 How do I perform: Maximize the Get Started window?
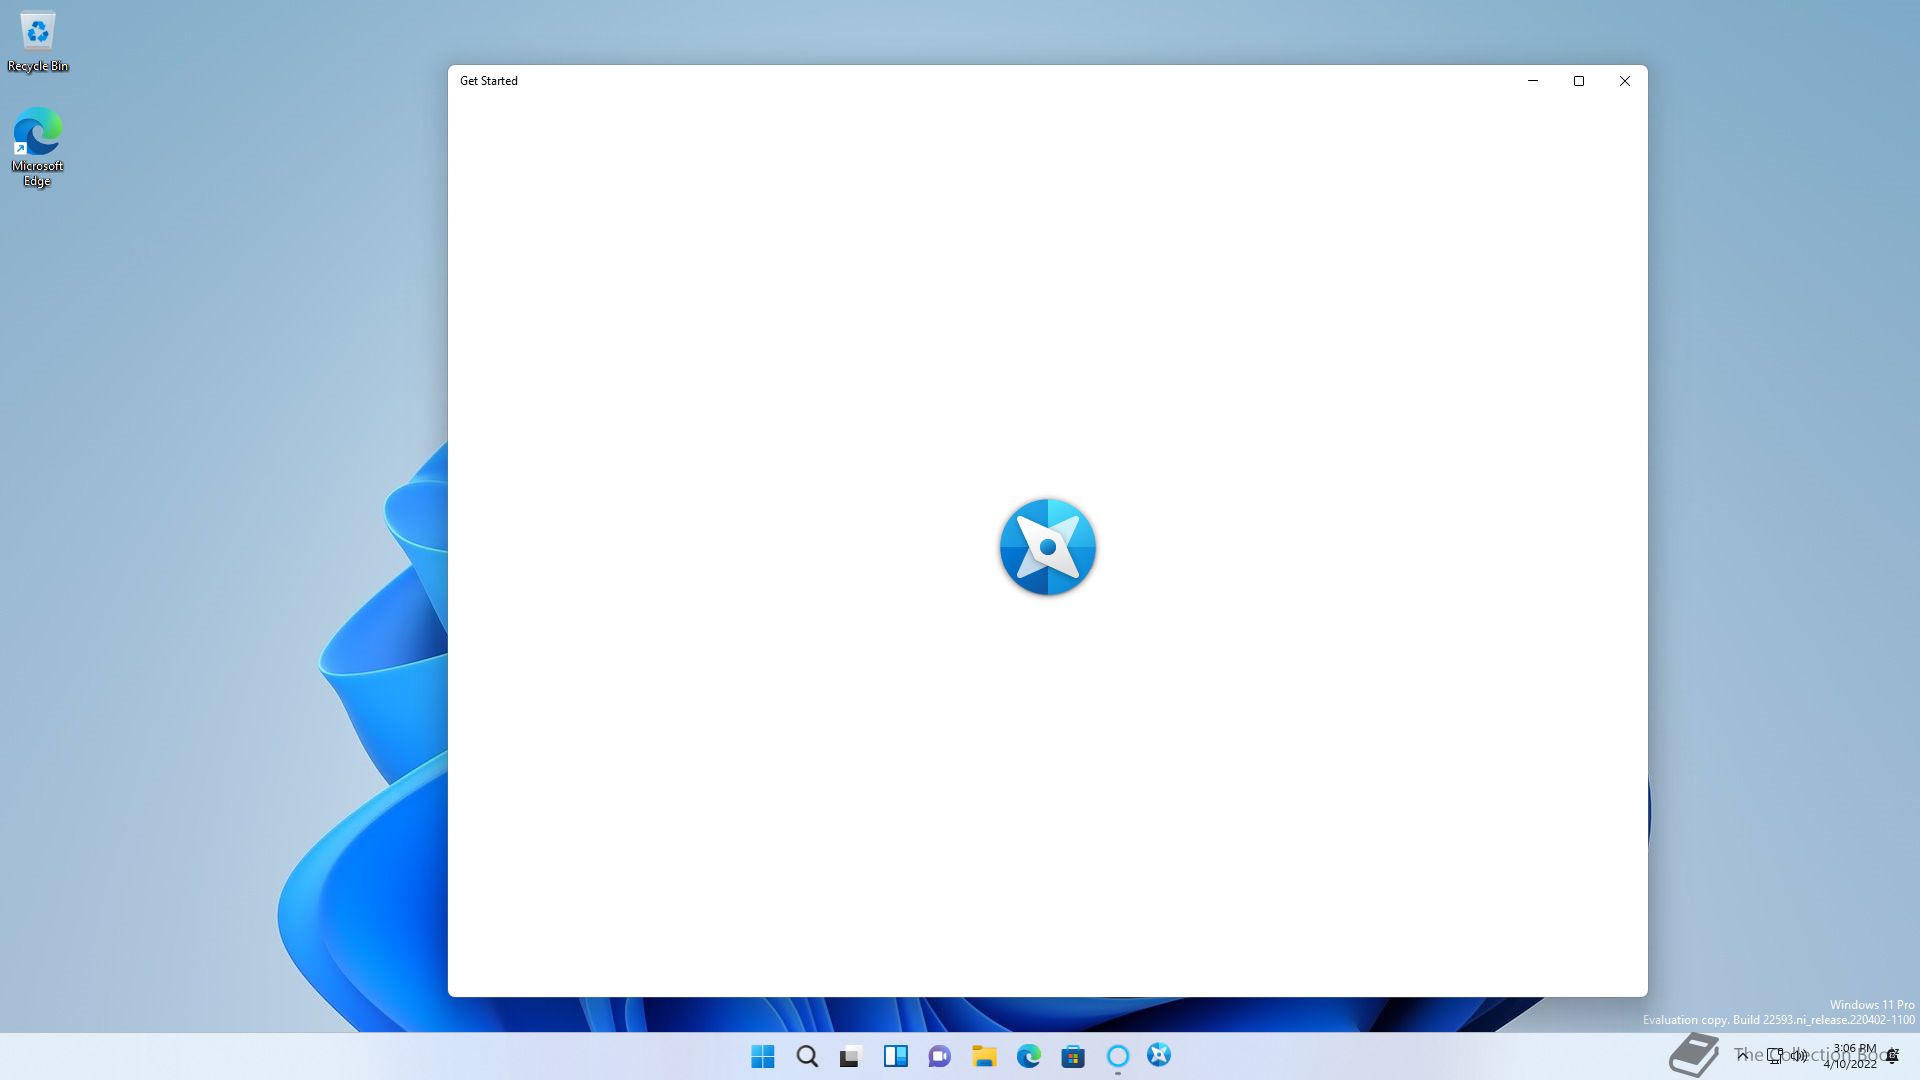click(1579, 81)
